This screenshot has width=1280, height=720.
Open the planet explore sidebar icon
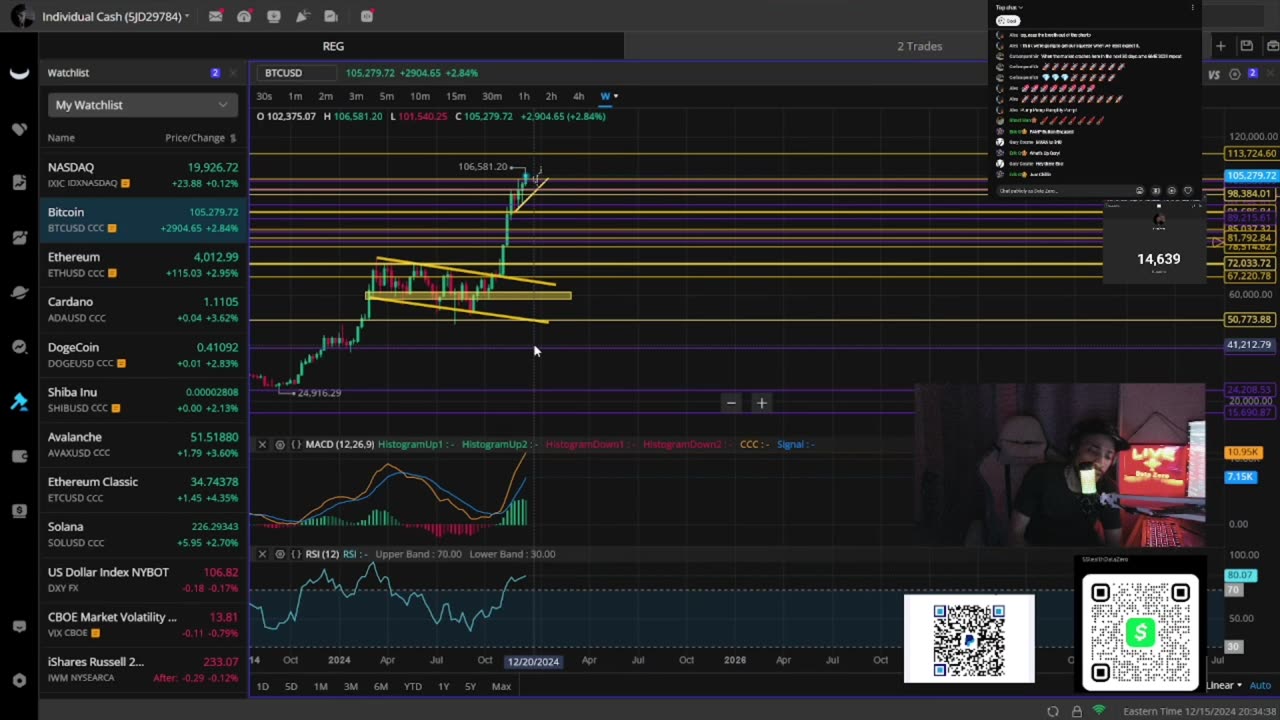pyautogui.click(x=19, y=292)
